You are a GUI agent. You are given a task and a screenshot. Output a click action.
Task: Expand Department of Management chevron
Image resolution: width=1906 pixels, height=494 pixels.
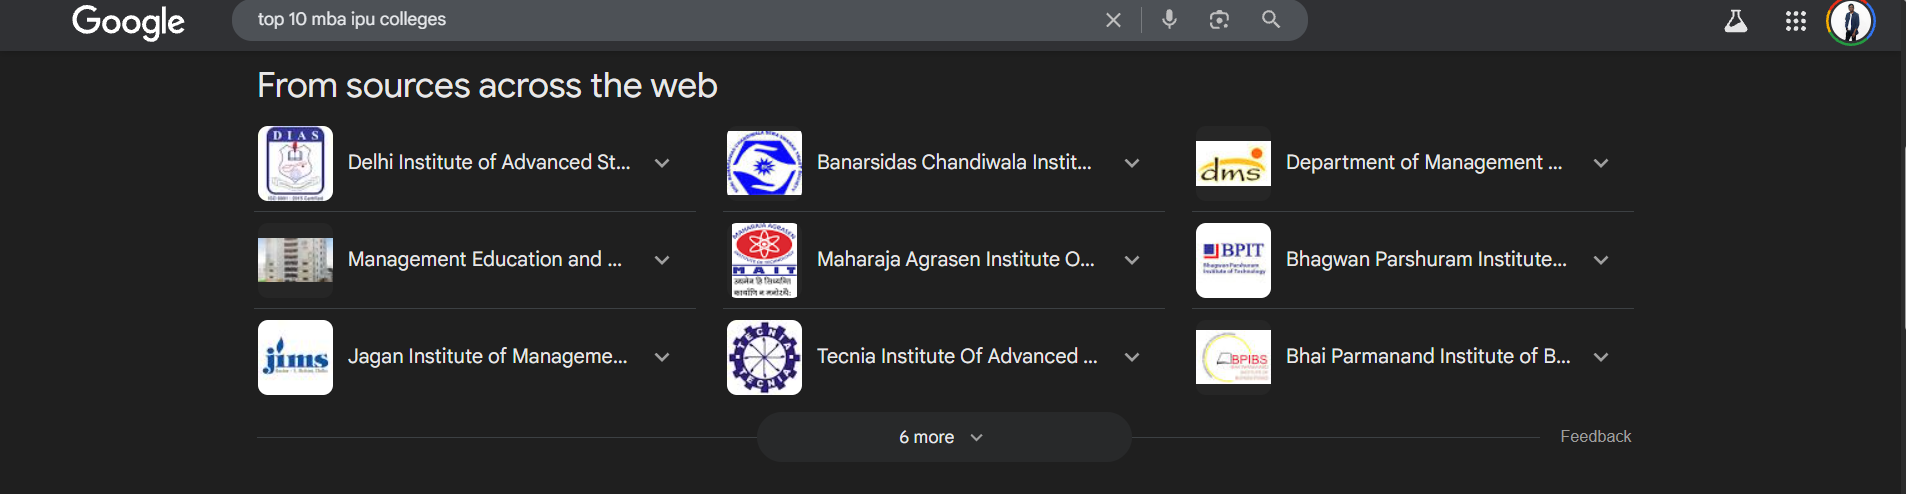1601,163
